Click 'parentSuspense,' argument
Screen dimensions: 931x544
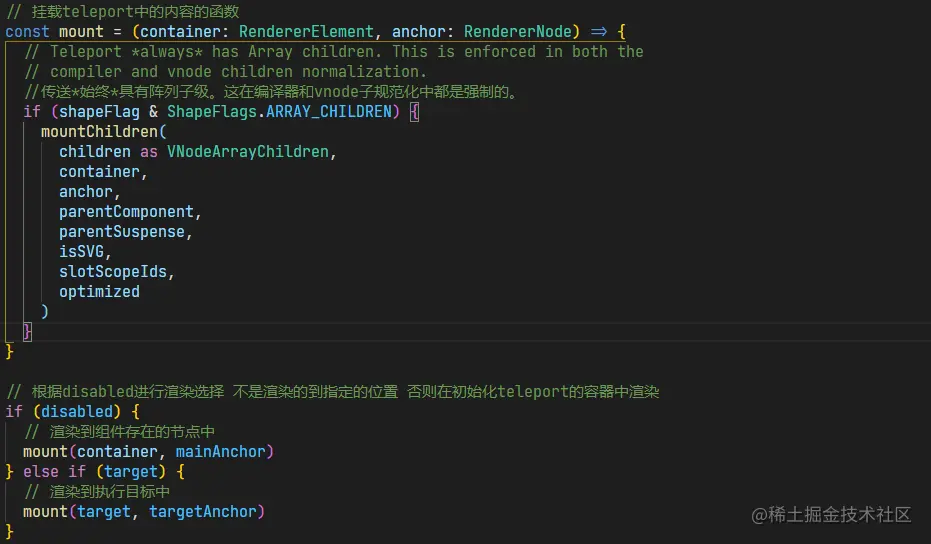tap(125, 232)
